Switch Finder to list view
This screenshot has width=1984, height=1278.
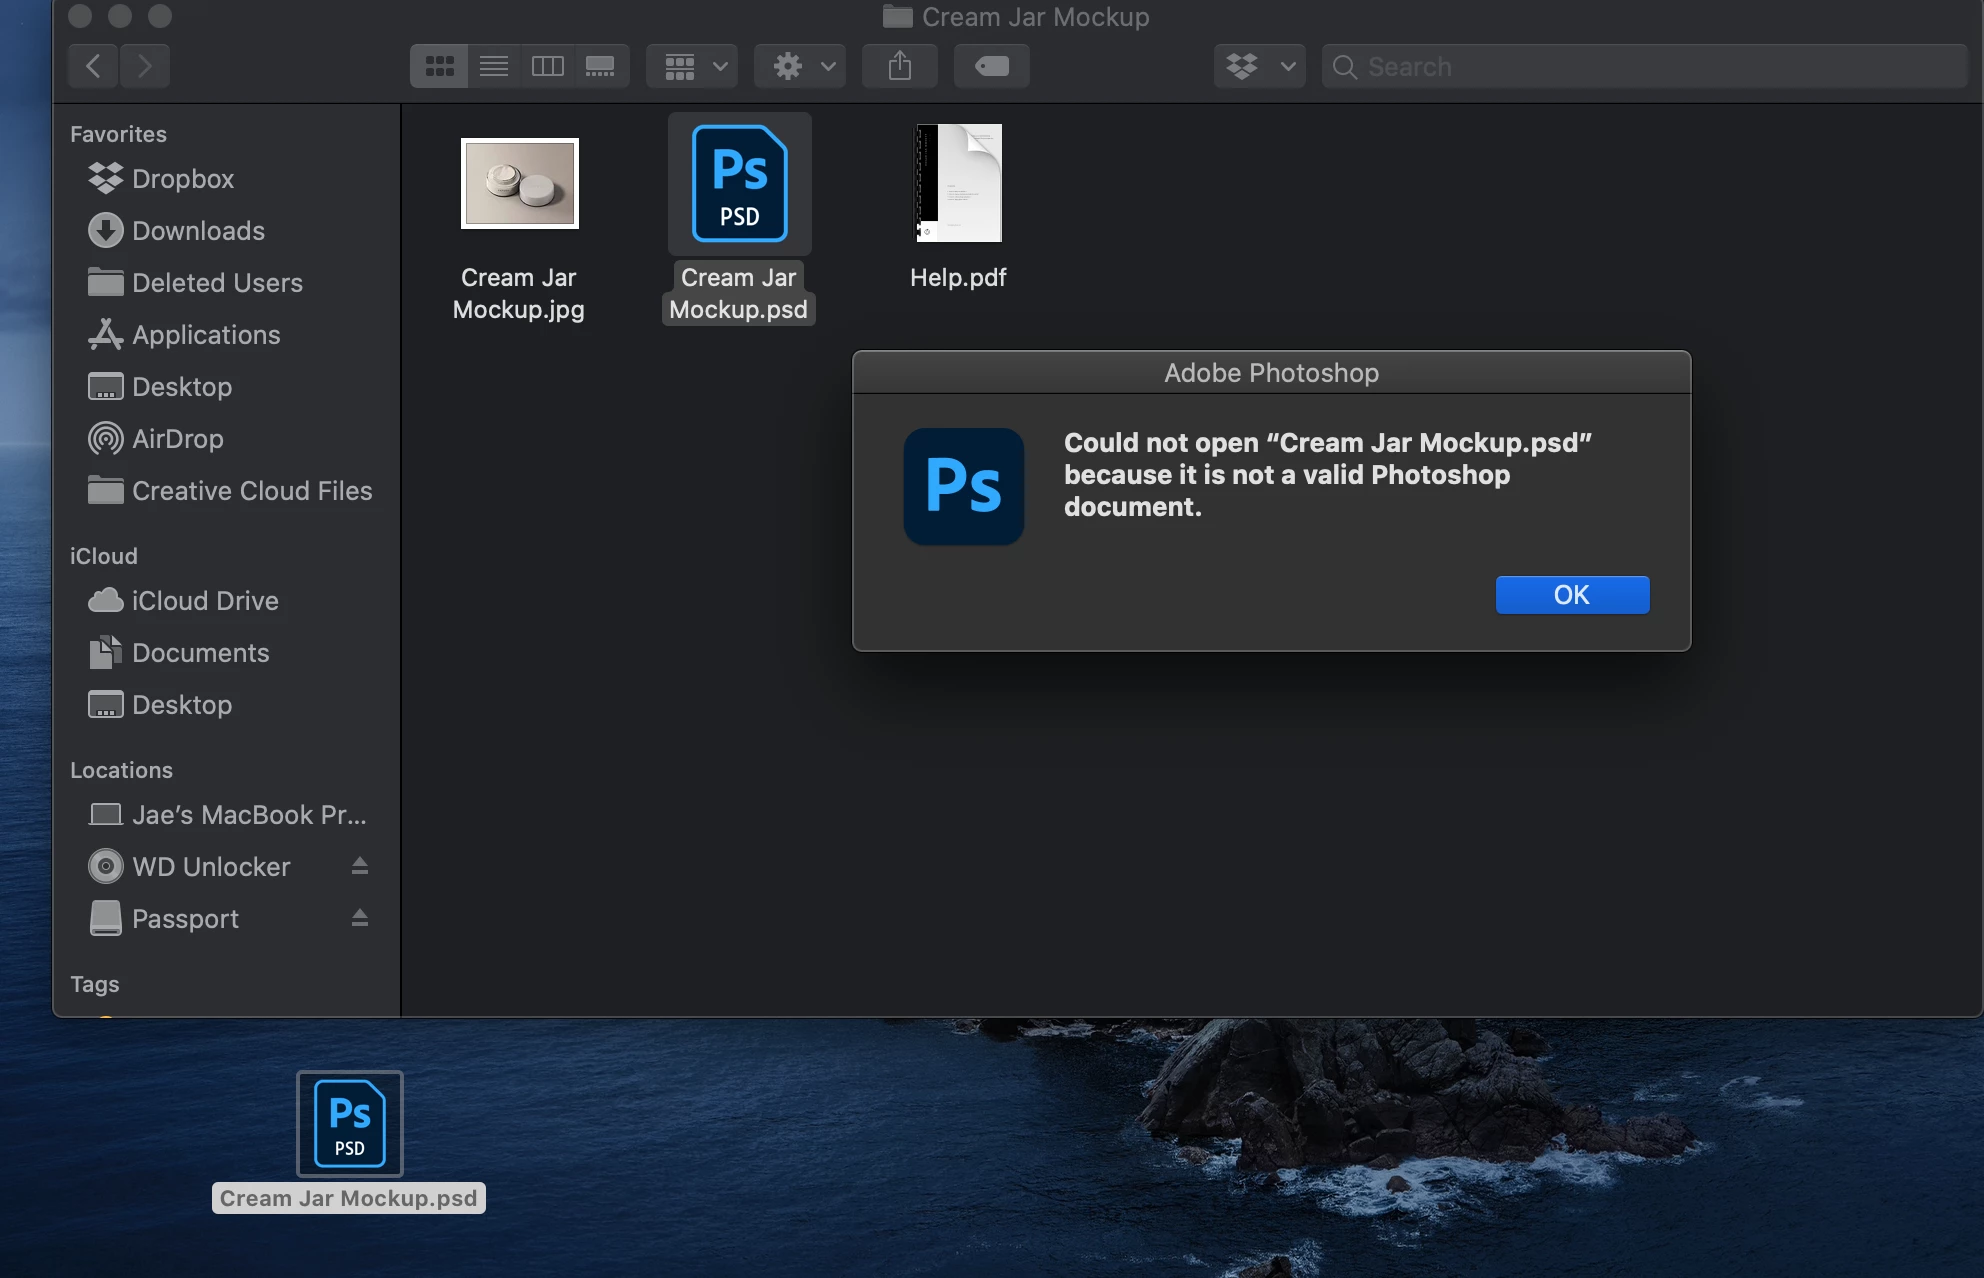tap(494, 66)
